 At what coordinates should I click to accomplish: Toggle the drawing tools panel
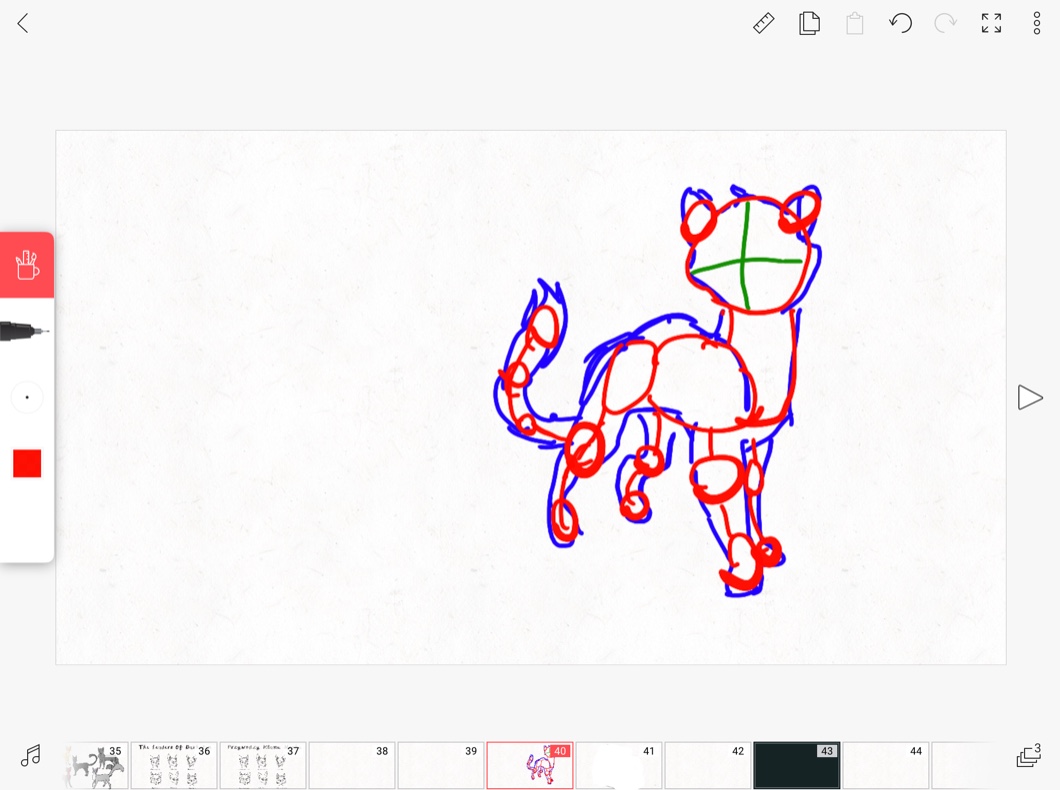click(x=27, y=266)
